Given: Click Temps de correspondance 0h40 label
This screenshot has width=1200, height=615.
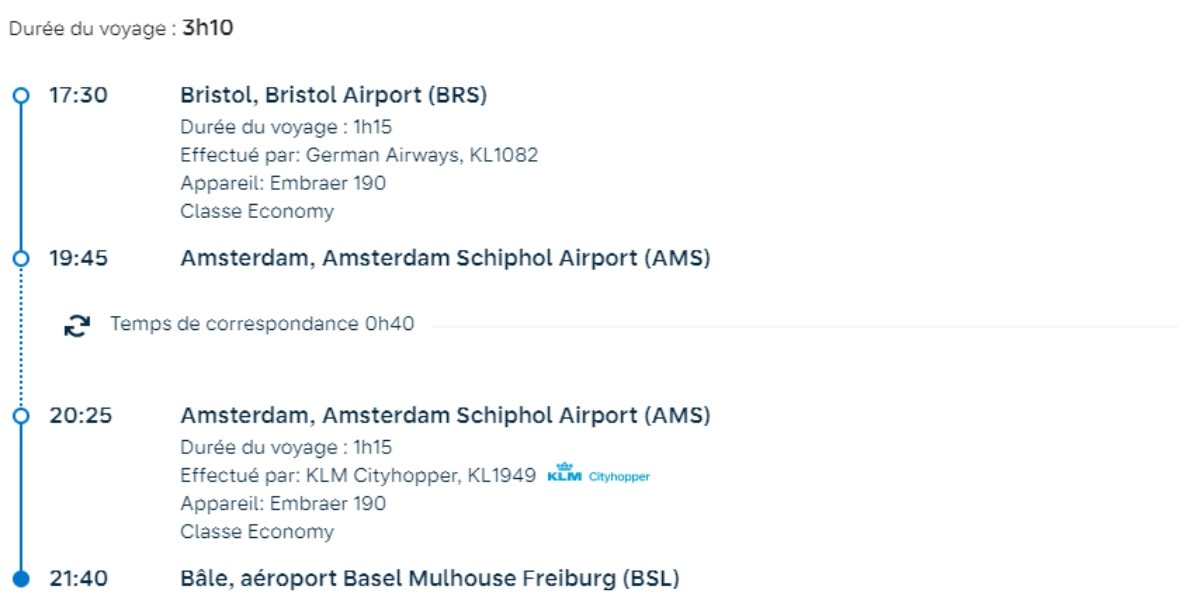Looking at the screenshot, I should 262,324.
